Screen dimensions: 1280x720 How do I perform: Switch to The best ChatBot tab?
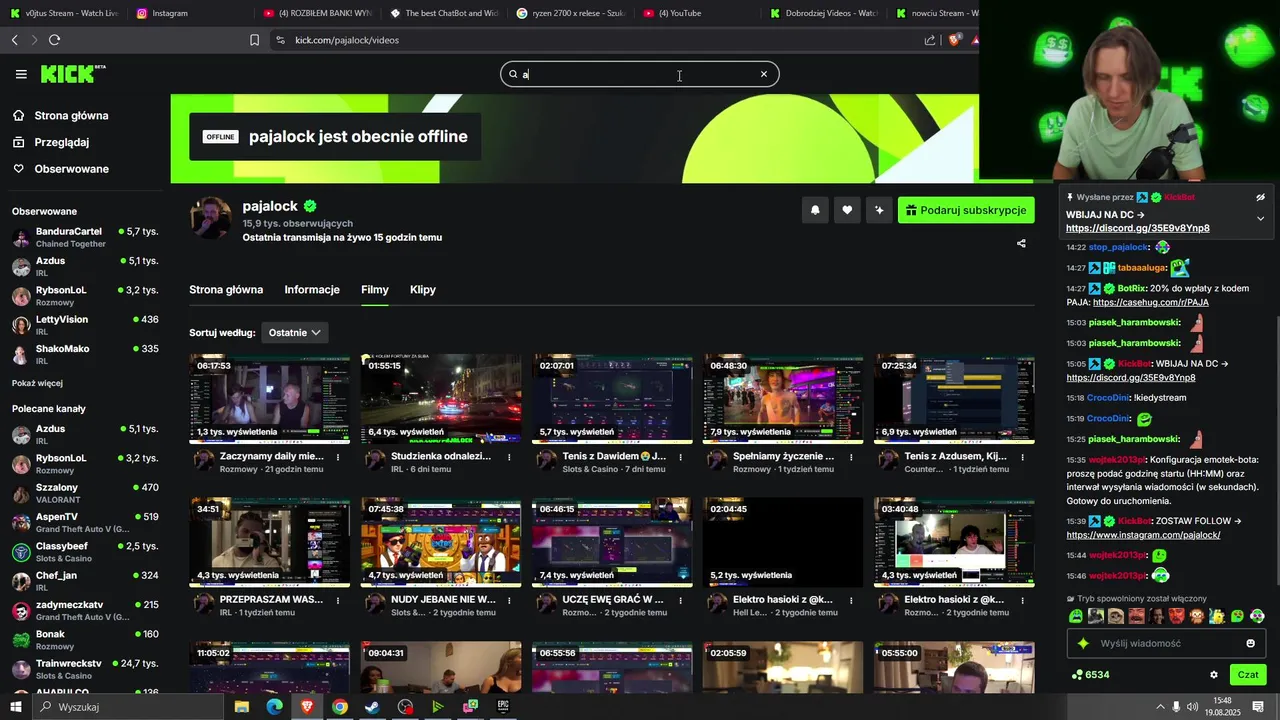443,13
